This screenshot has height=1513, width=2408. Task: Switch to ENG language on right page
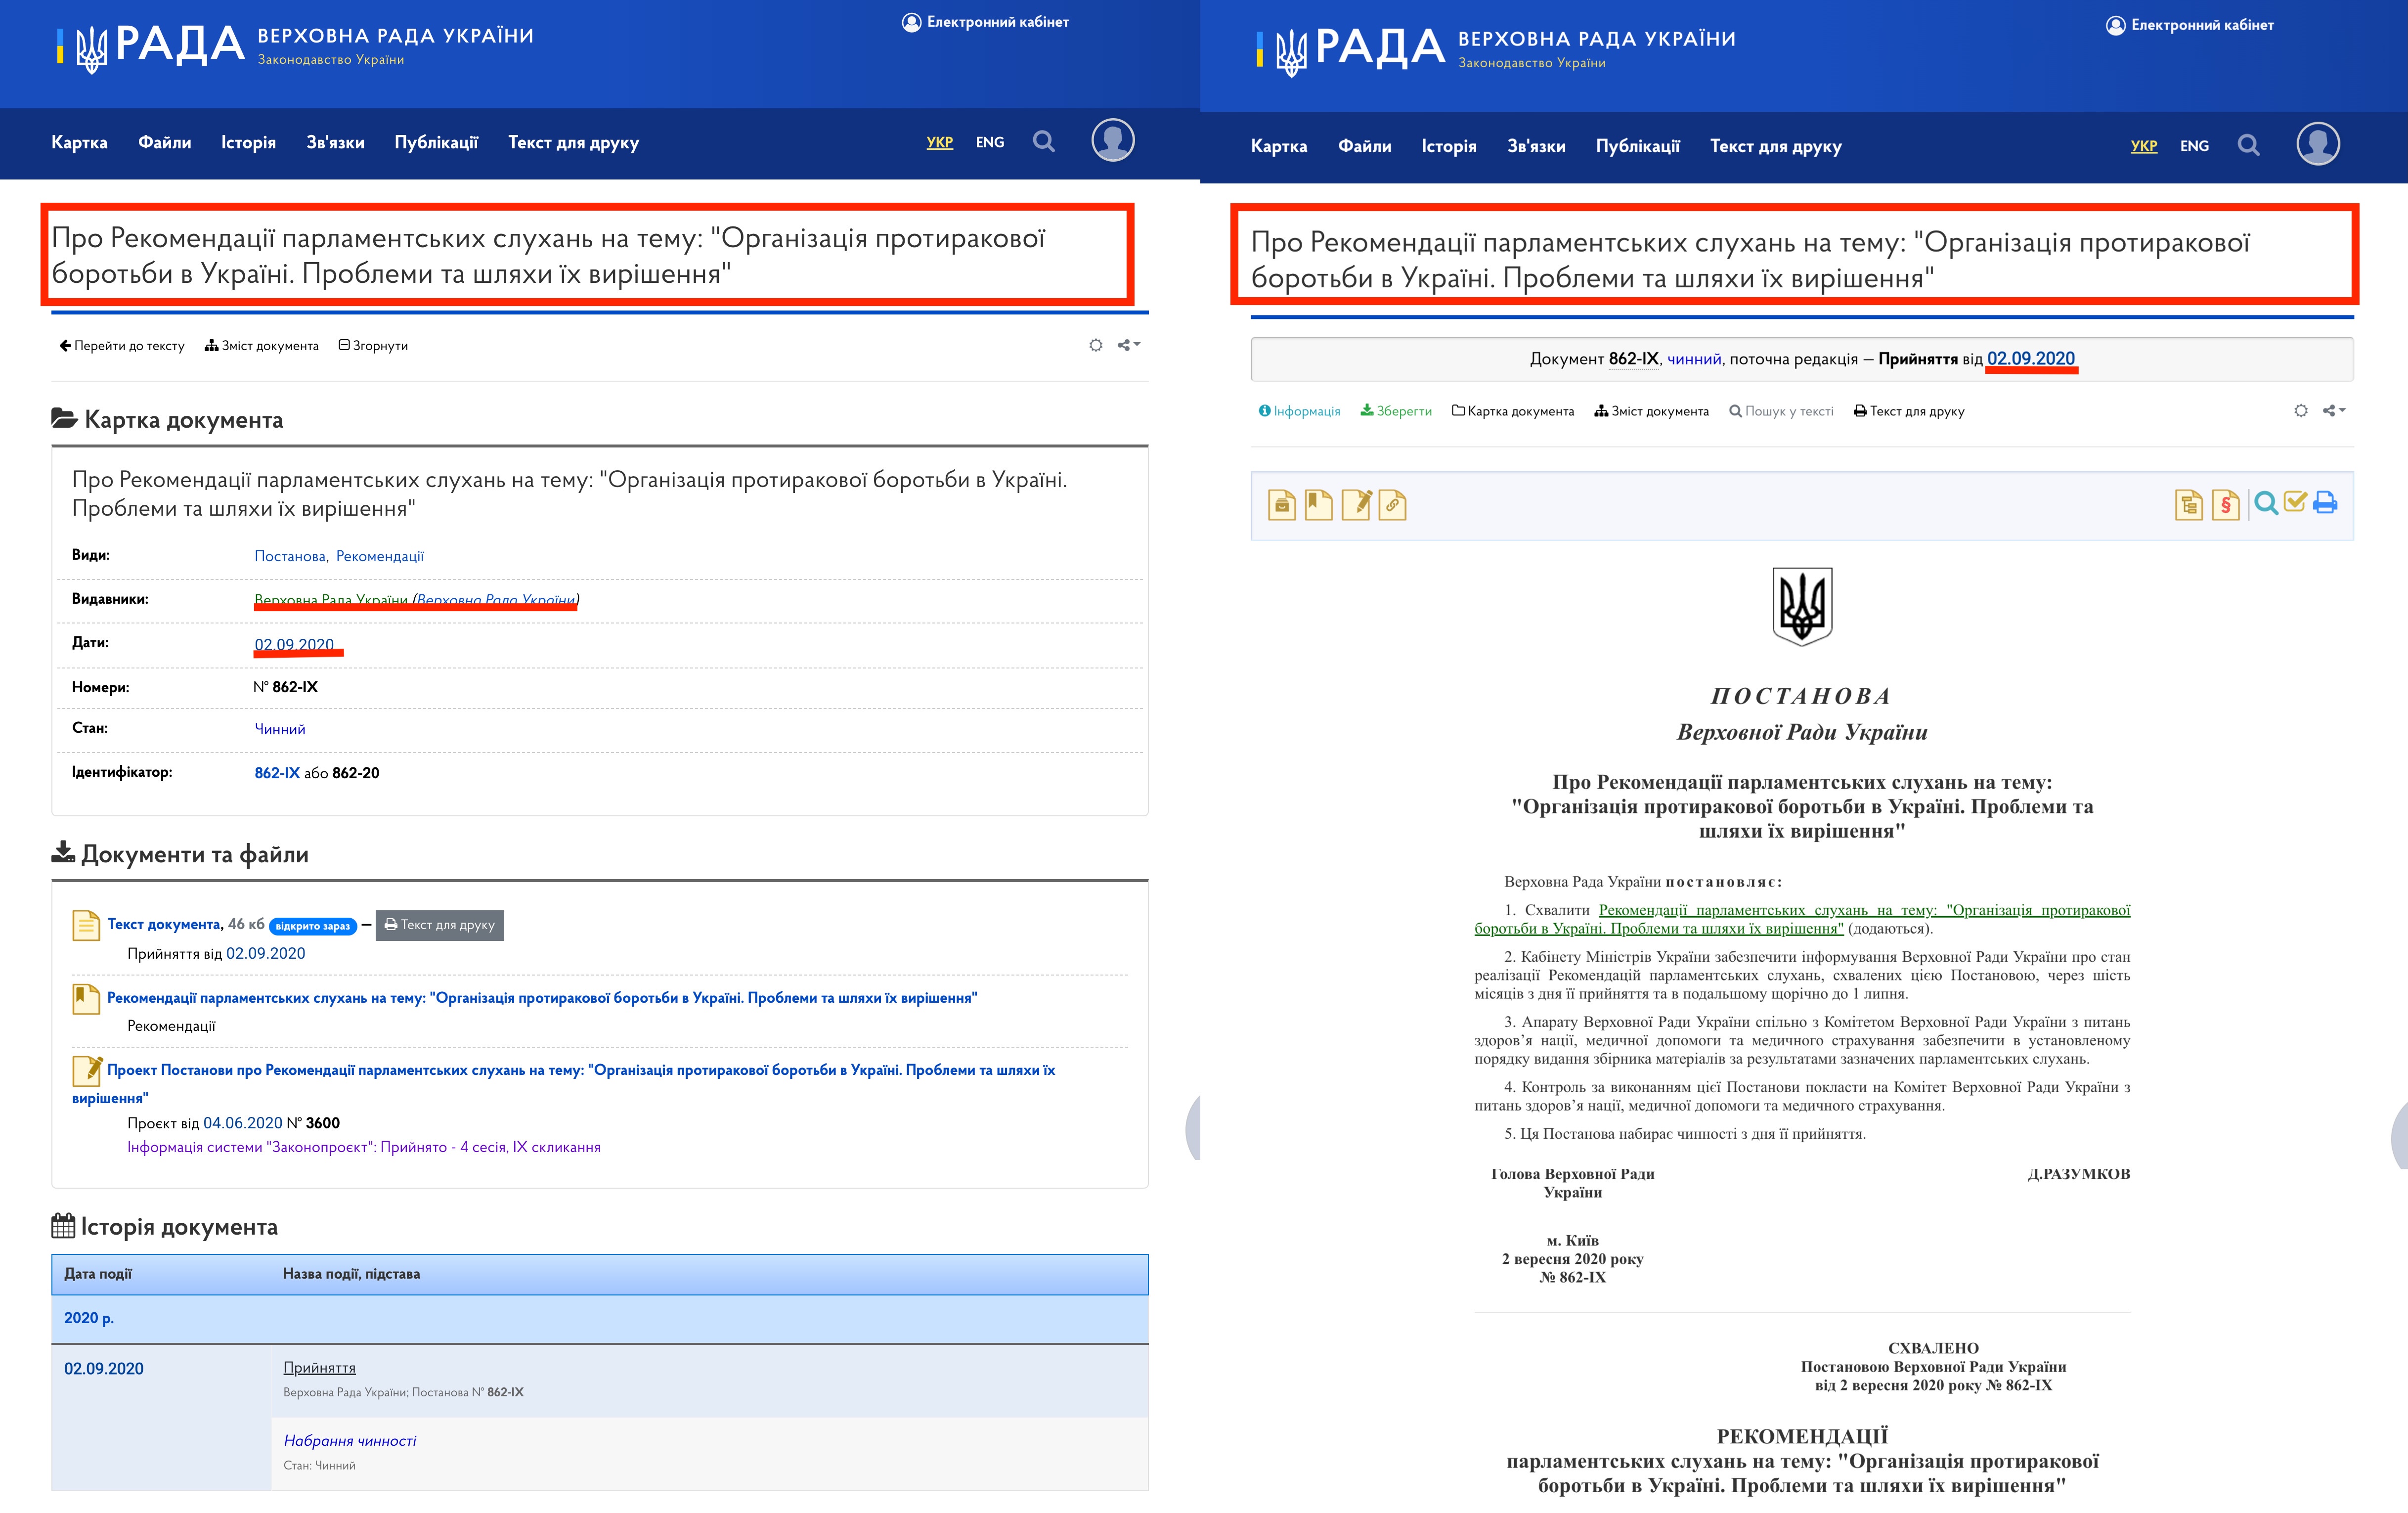(2194, 146)
